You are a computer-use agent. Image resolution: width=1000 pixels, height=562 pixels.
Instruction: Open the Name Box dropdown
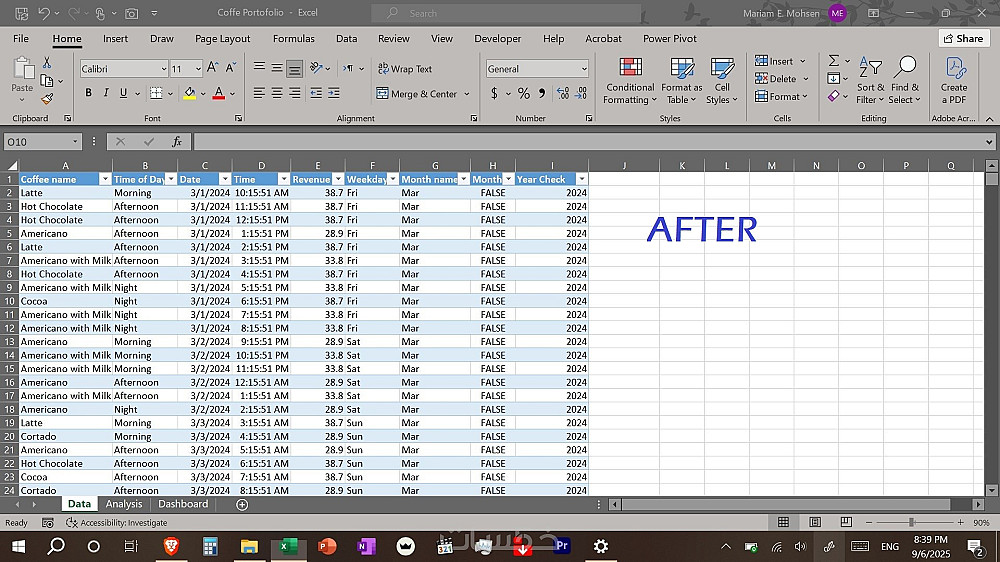[x=75, y=142]
